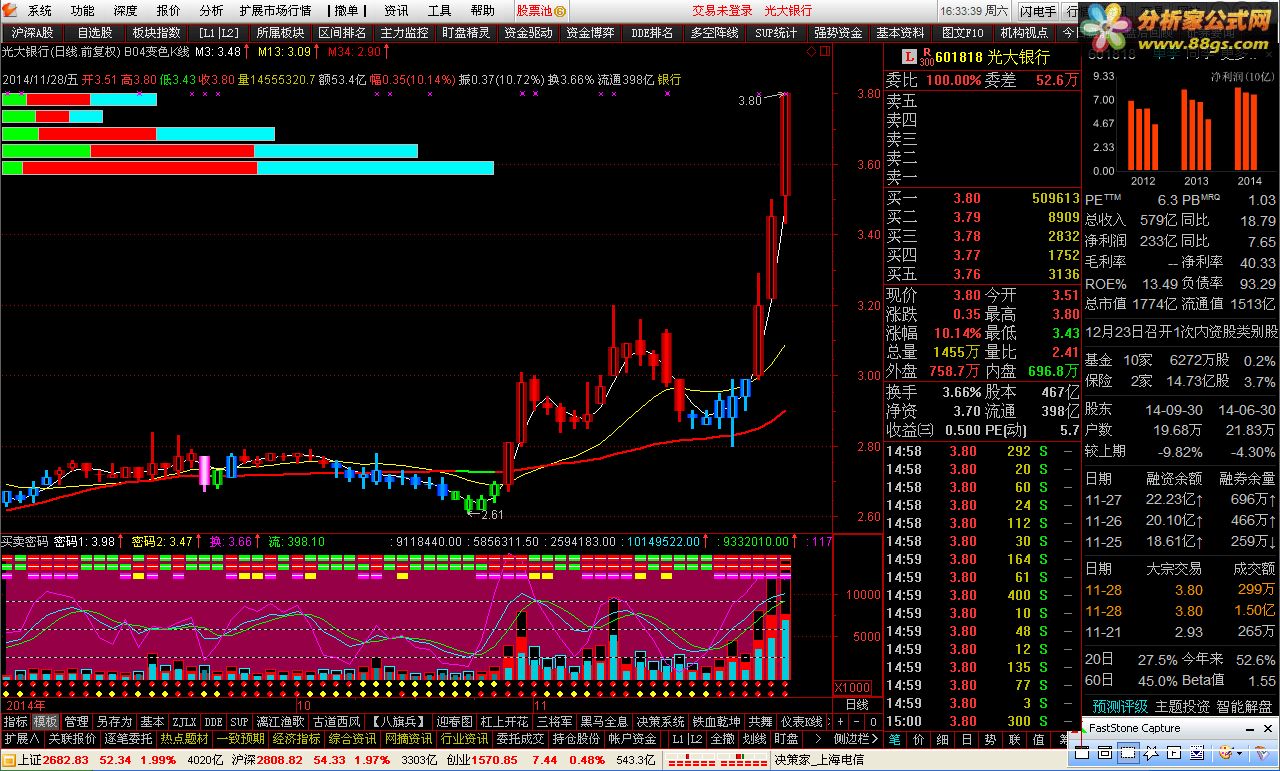Select the 模板 bottom tab

46,720
